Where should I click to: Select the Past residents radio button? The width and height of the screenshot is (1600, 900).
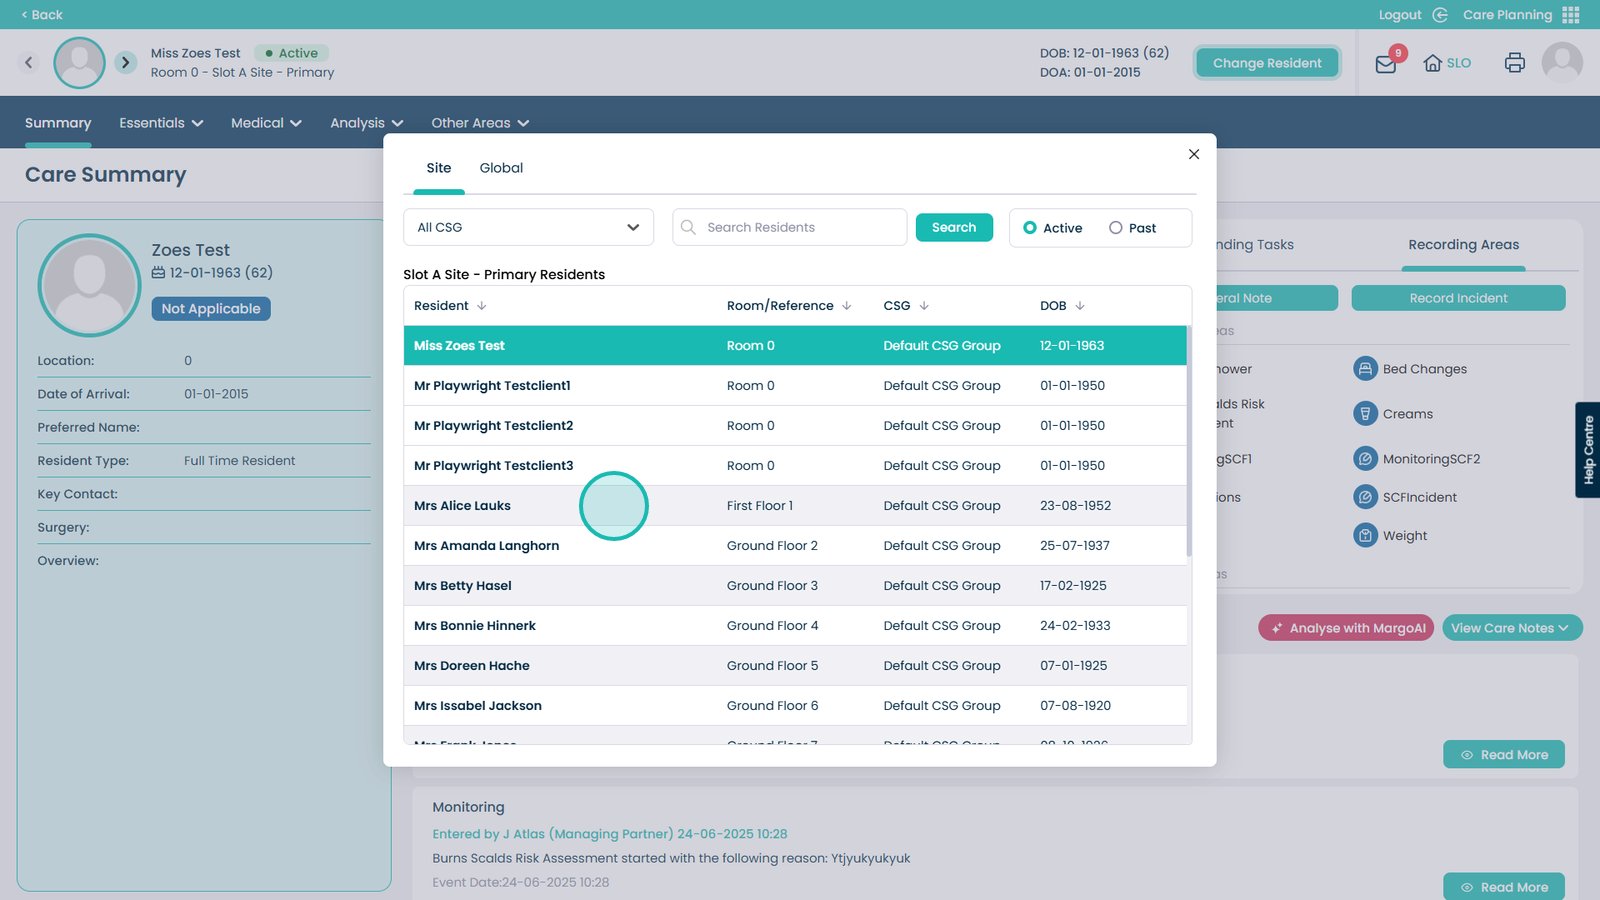click(x=1116, y=228)
